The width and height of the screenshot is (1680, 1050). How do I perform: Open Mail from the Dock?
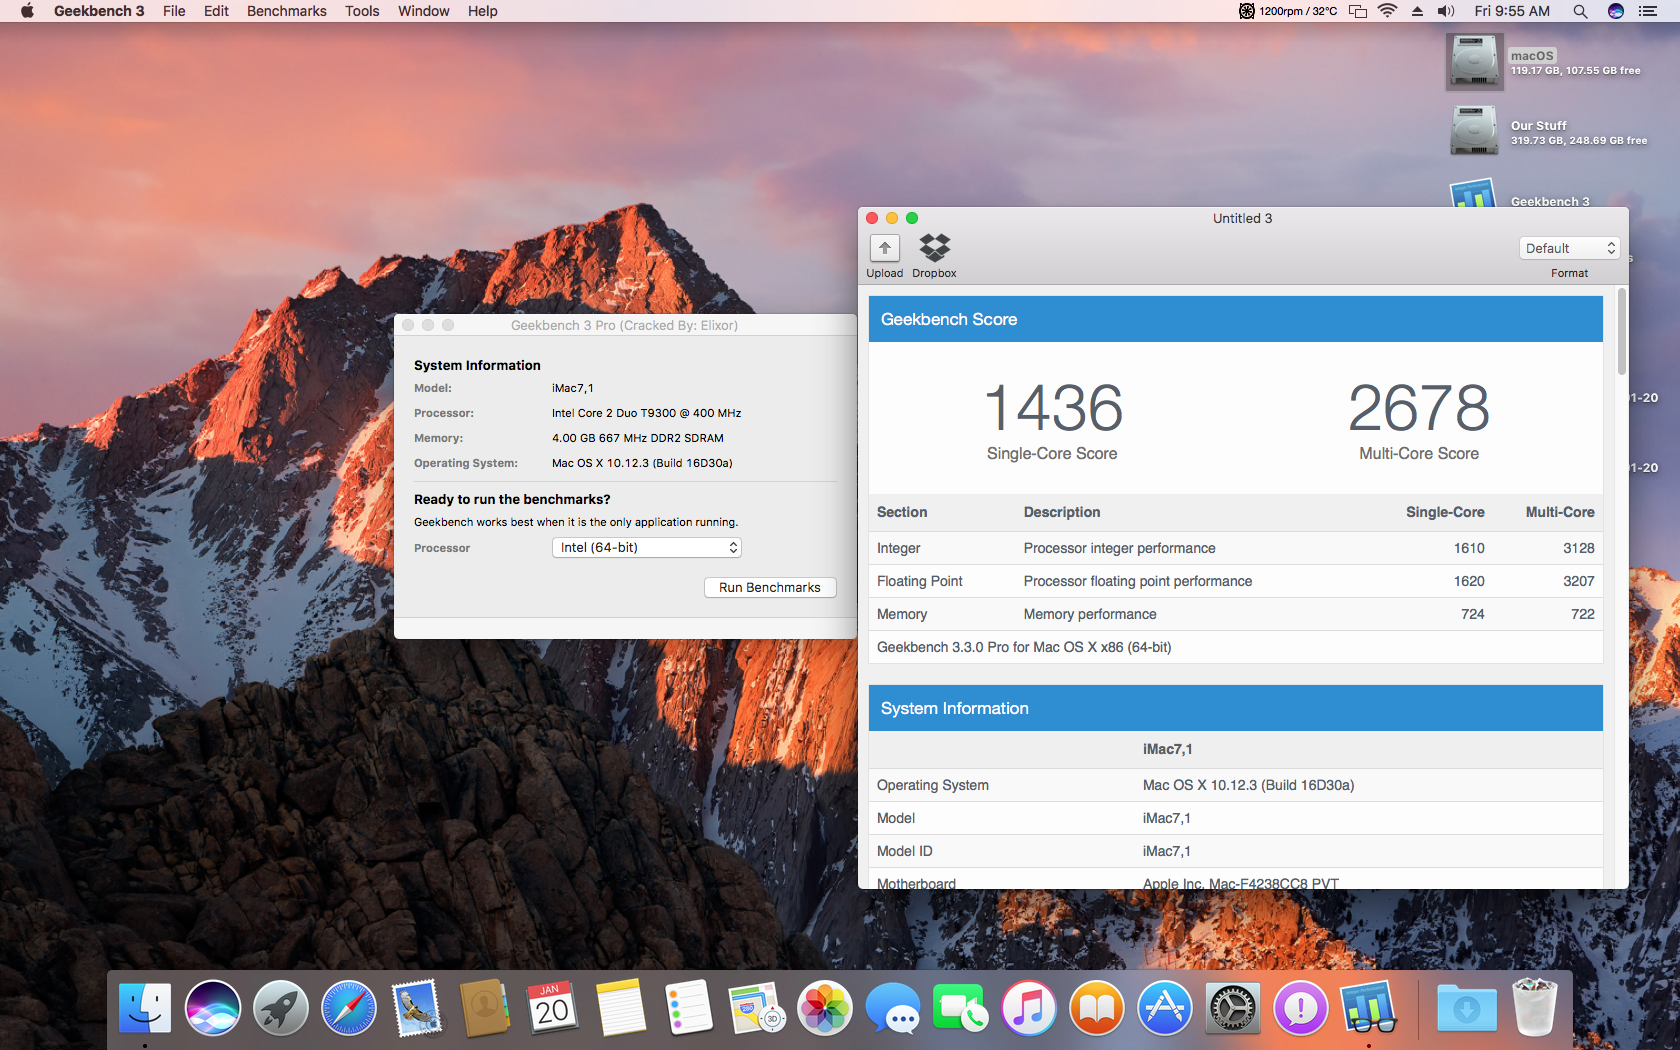point(417,1008)
